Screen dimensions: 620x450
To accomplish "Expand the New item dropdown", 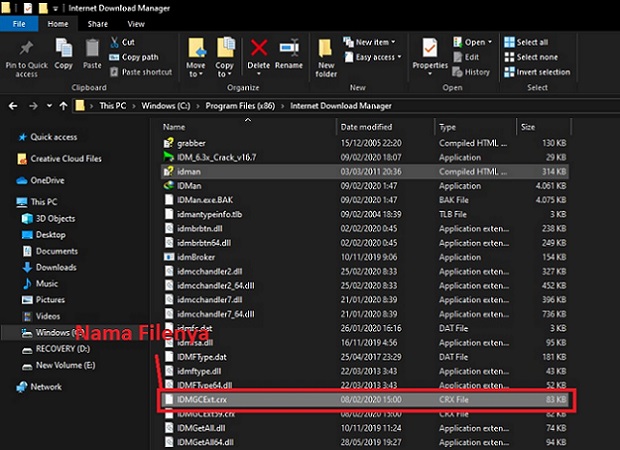I will (x=374, y=43).
